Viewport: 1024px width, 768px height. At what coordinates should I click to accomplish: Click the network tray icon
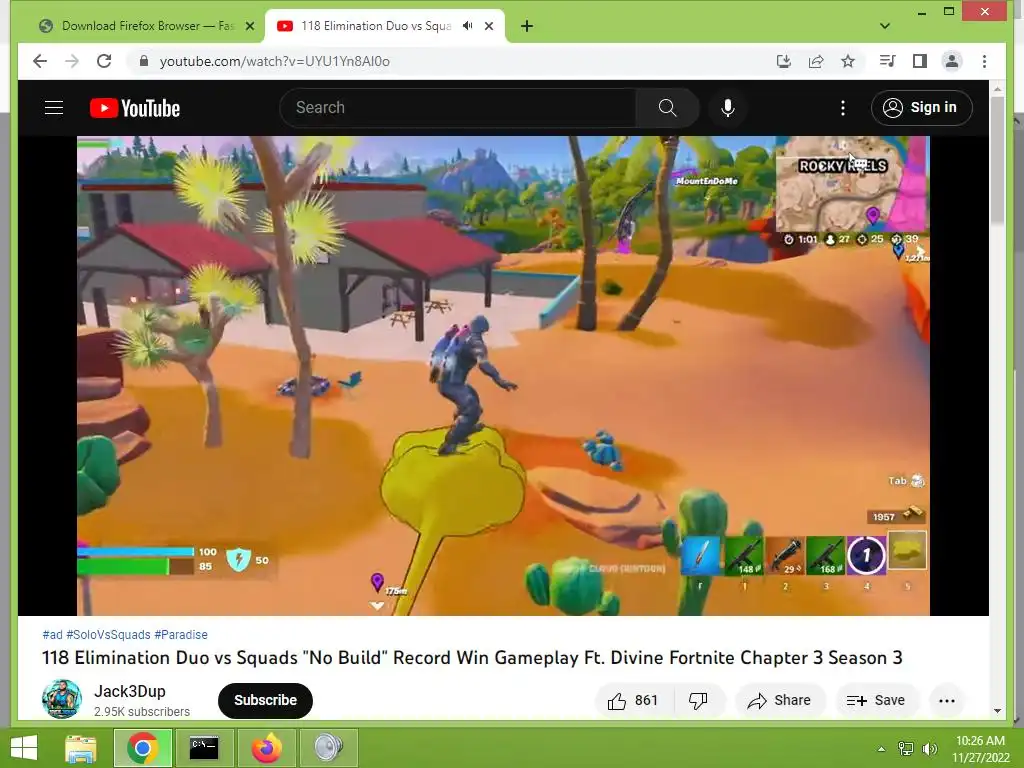click(x=906, y=749)
